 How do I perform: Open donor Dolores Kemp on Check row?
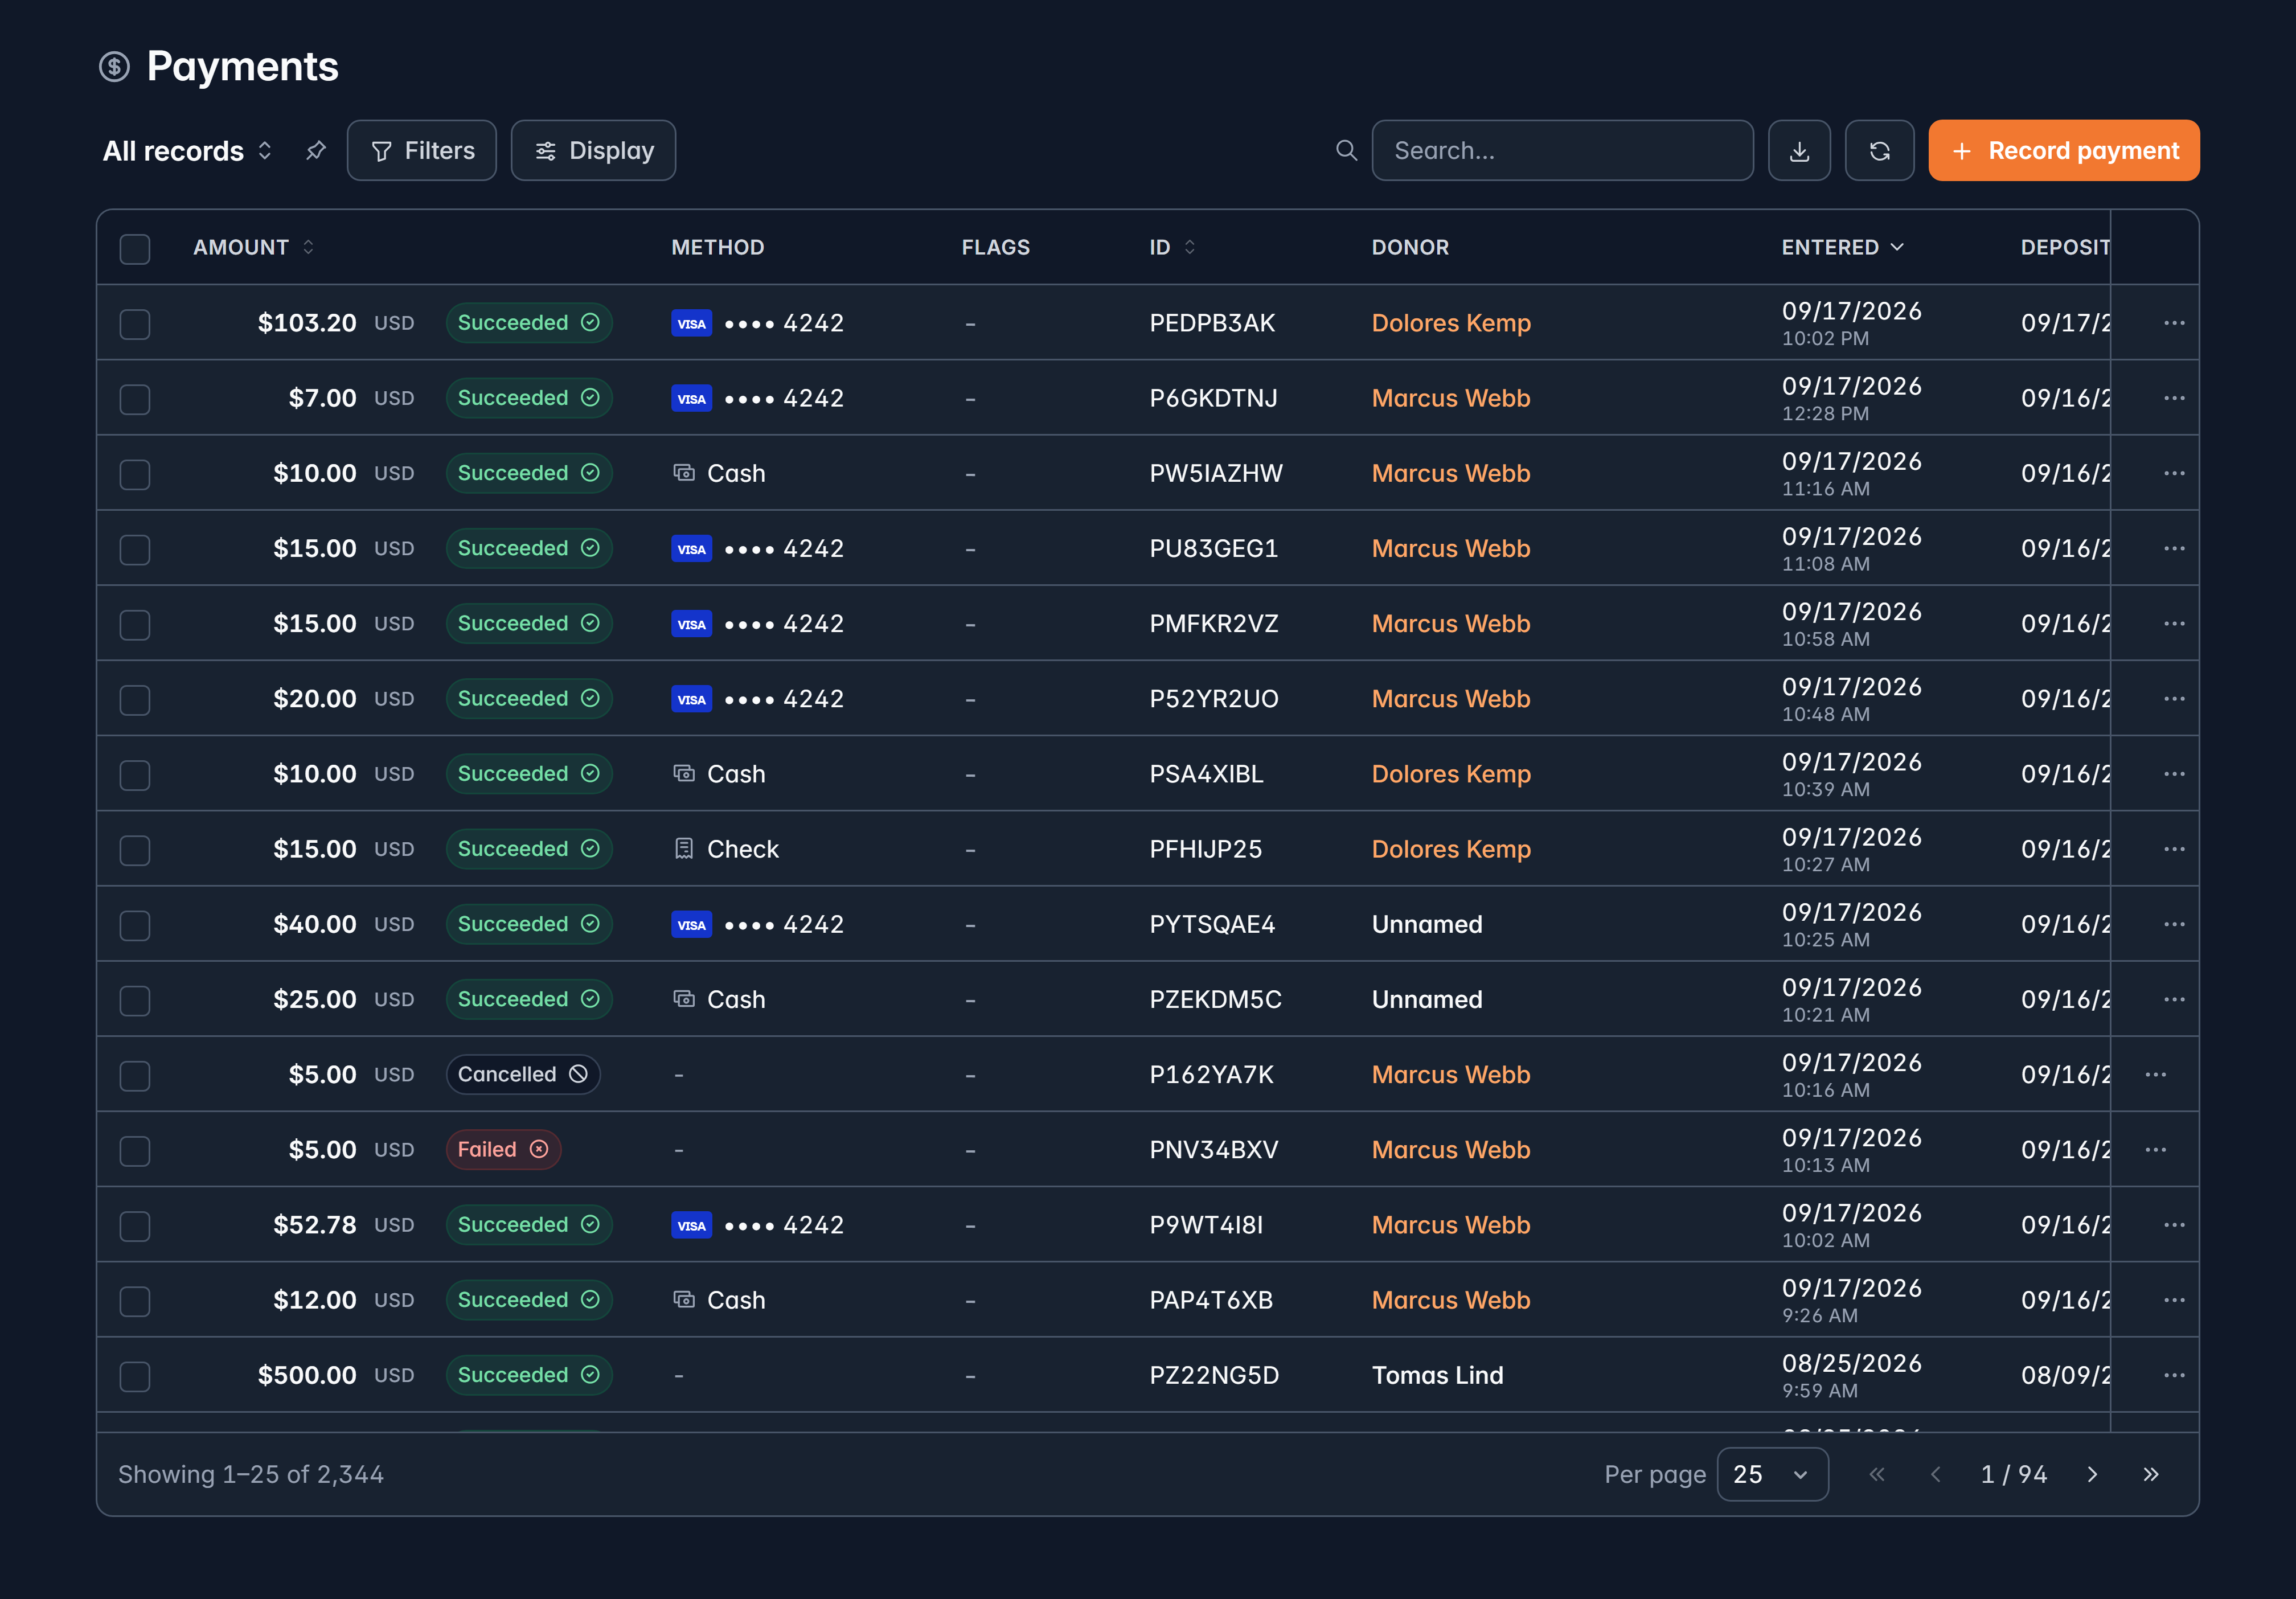click(1451, 849)
